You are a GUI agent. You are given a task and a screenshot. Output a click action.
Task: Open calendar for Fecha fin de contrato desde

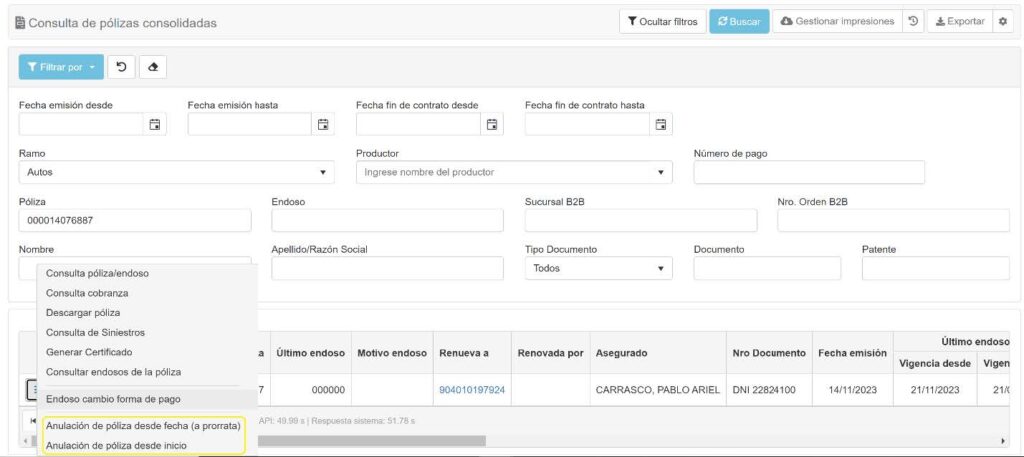pyautogui.click(x=492, y=124)
